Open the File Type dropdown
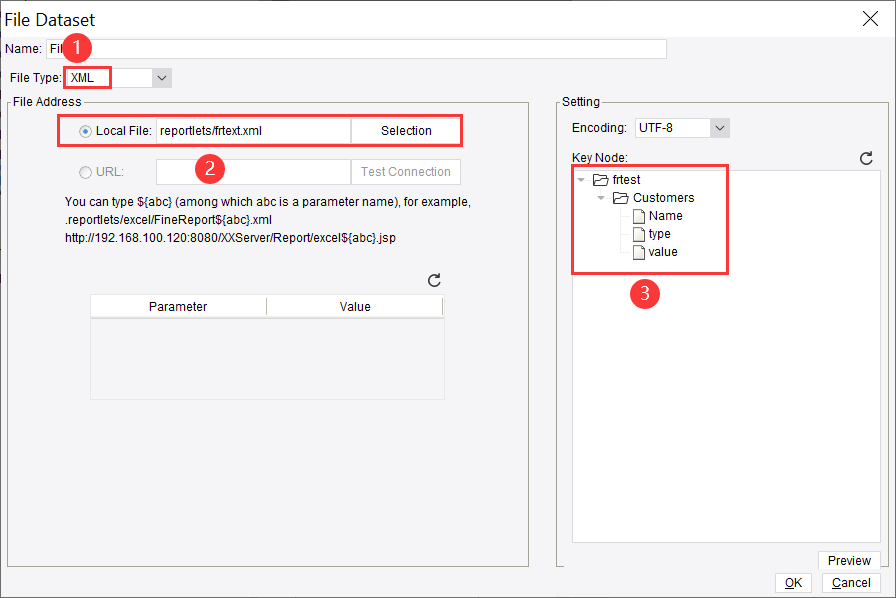This screenshot has height=598, width=896. pyautogui.click(x=161, y=77)
